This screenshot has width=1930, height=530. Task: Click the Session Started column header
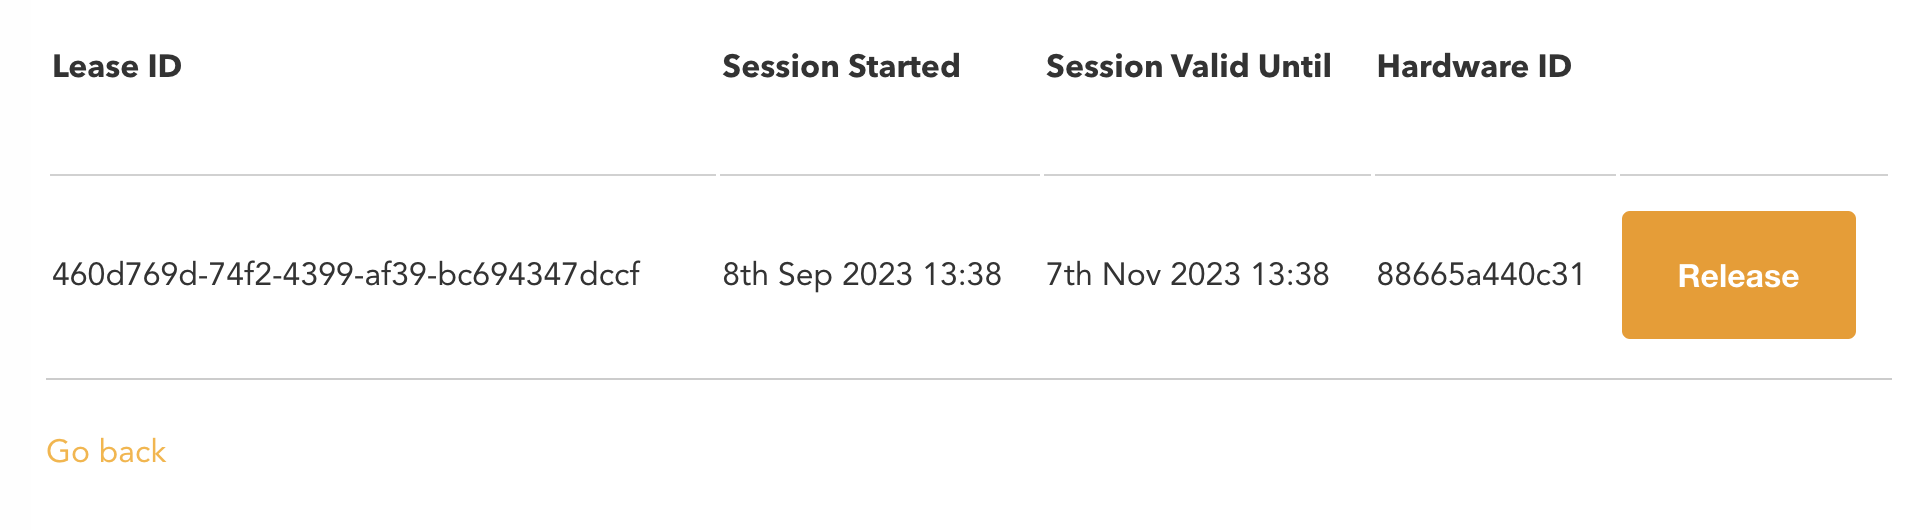point(841,67)
